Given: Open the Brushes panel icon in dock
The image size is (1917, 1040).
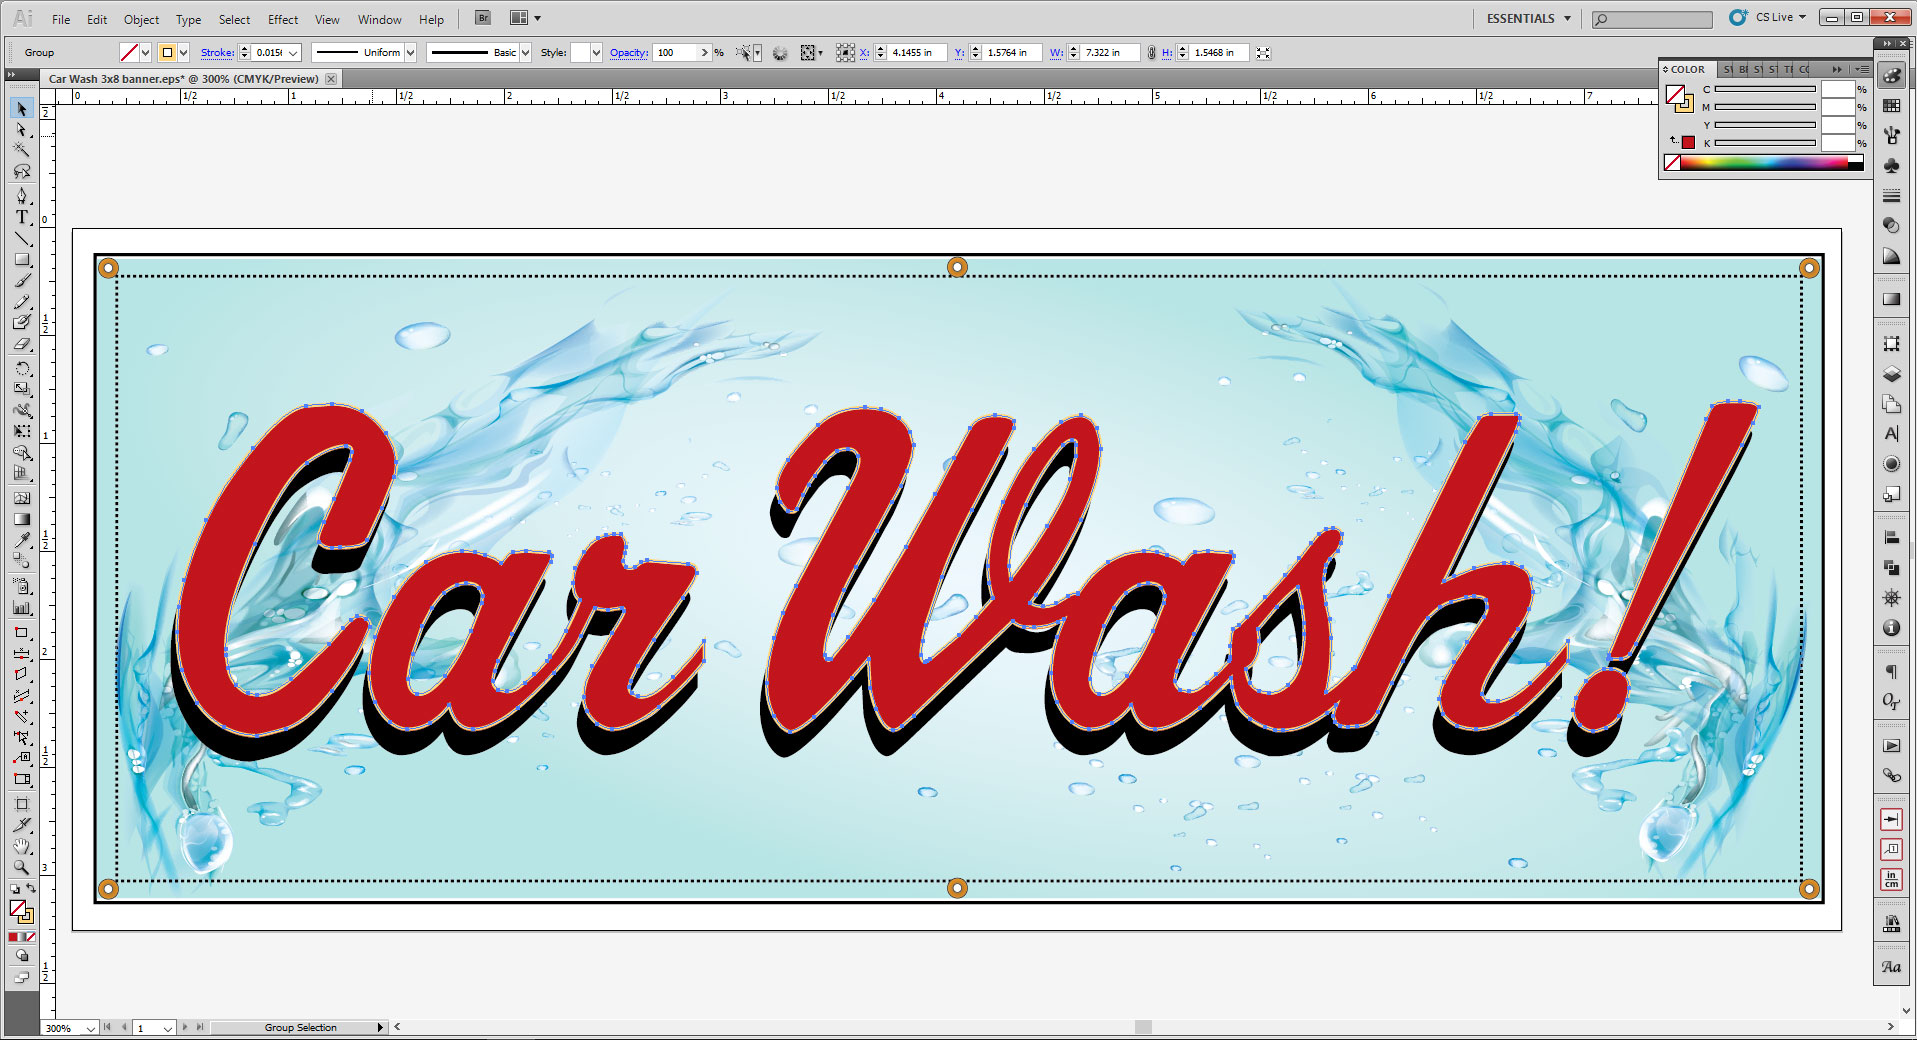Looking at the screenshot, I should 1891,136.
